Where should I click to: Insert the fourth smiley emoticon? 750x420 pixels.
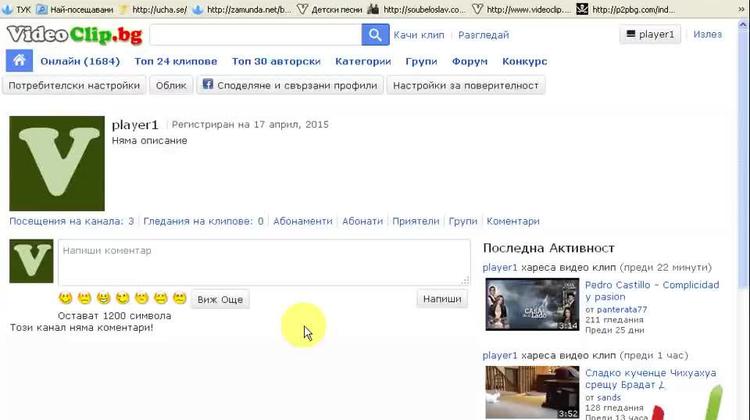pos(122,298)
